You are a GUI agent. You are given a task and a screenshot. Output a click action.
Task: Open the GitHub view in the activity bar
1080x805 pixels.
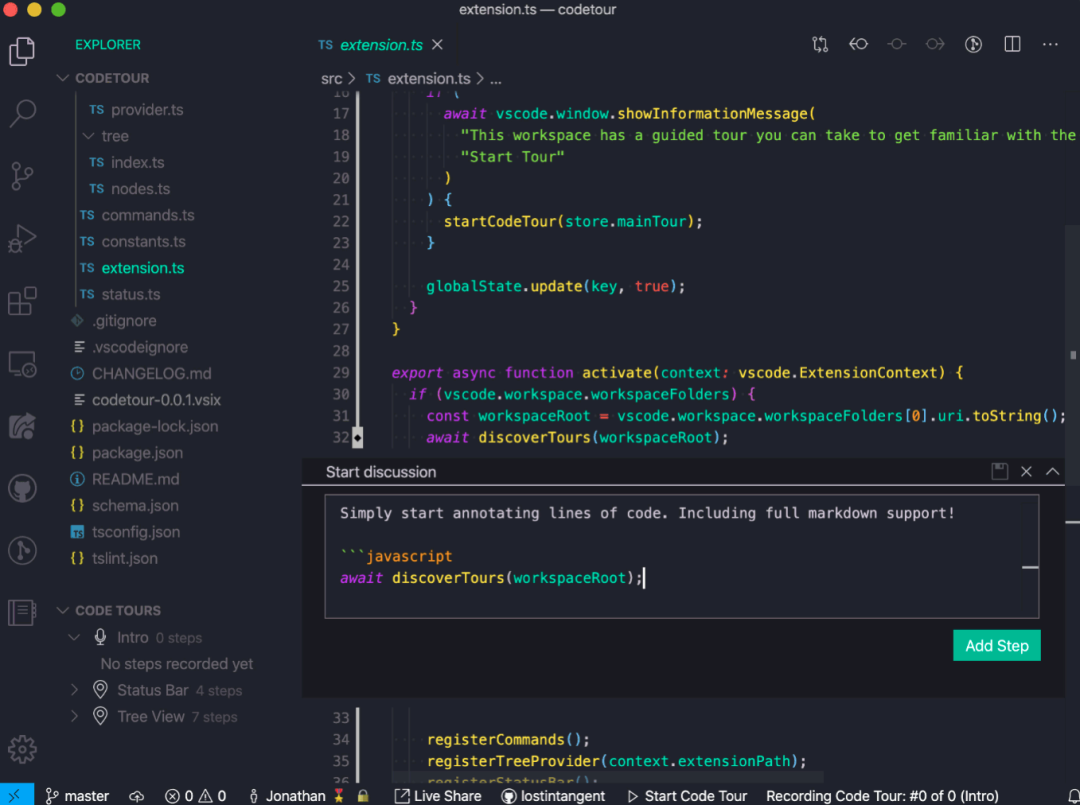click(x=22, y=488)
